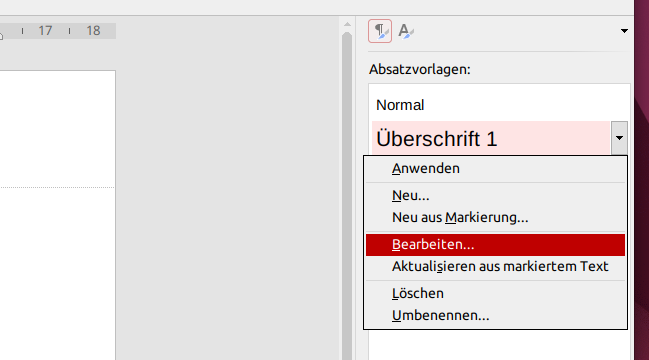Choose Neu... from the context menu

point(495,195)
